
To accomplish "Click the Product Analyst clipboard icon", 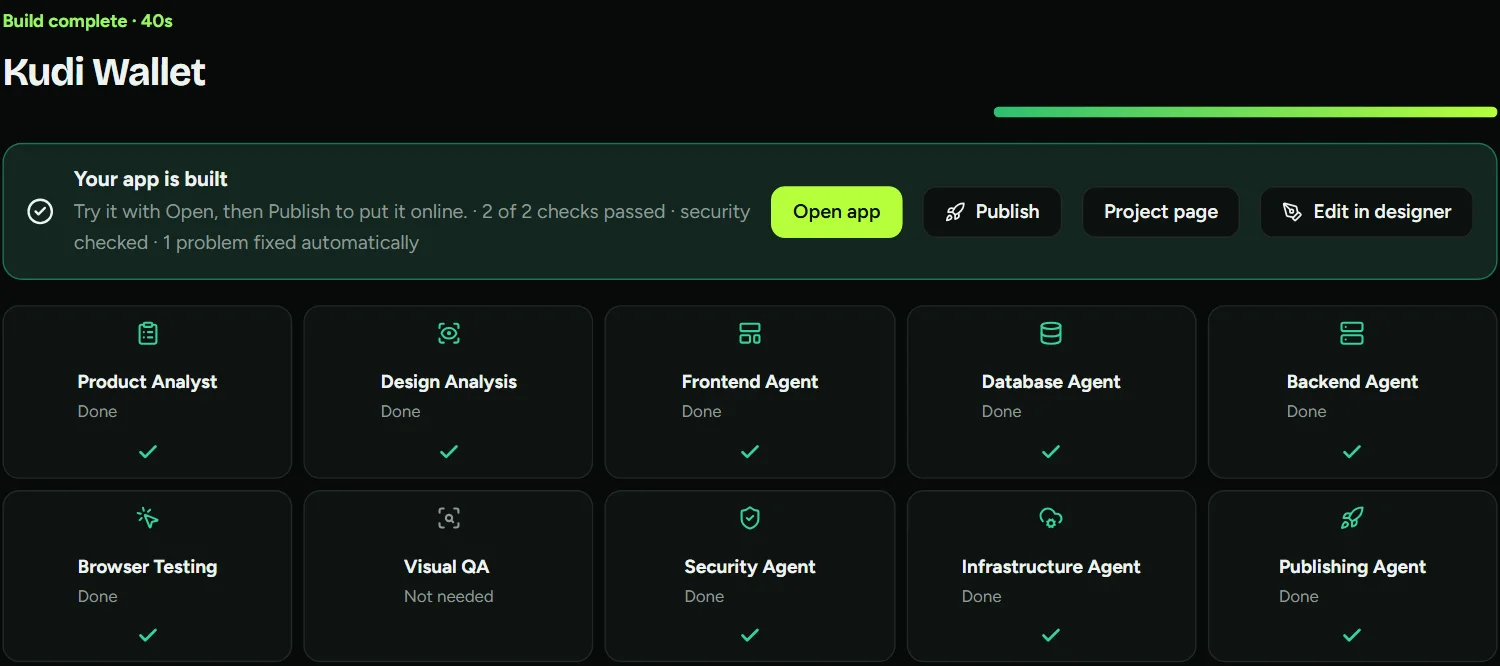I will 148,333.
